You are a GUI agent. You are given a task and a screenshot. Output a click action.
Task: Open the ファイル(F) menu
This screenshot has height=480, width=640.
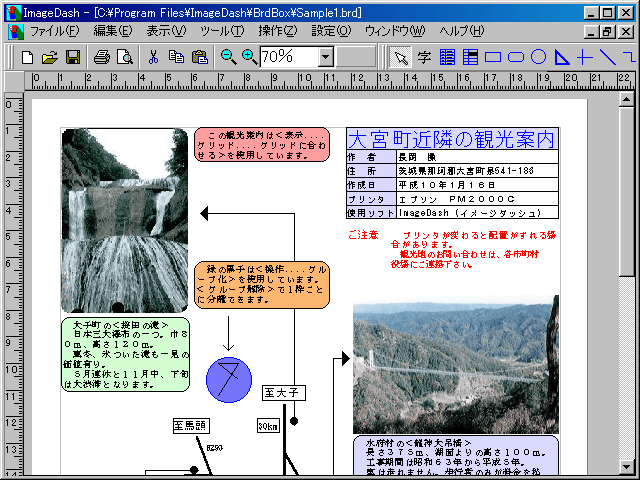coord(54,31)
